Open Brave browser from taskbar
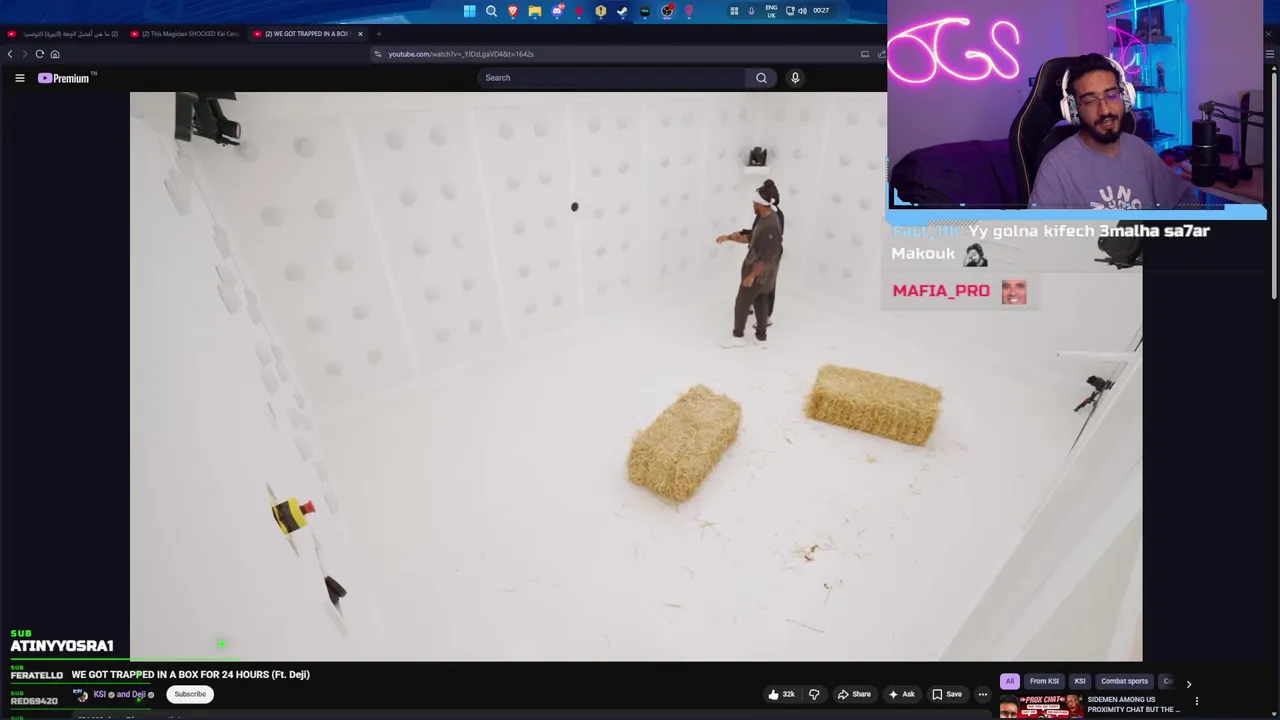 click(513, 11)
